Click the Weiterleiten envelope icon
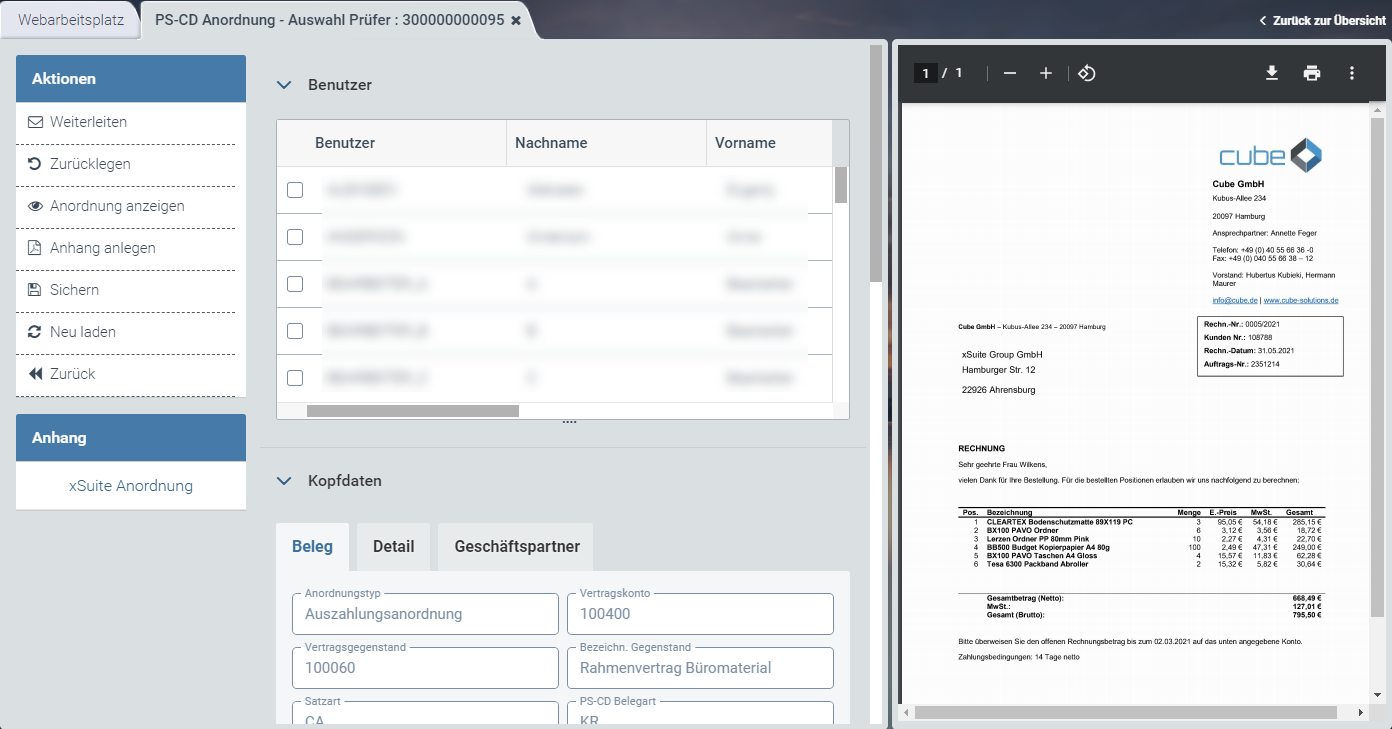 (35, 122)
